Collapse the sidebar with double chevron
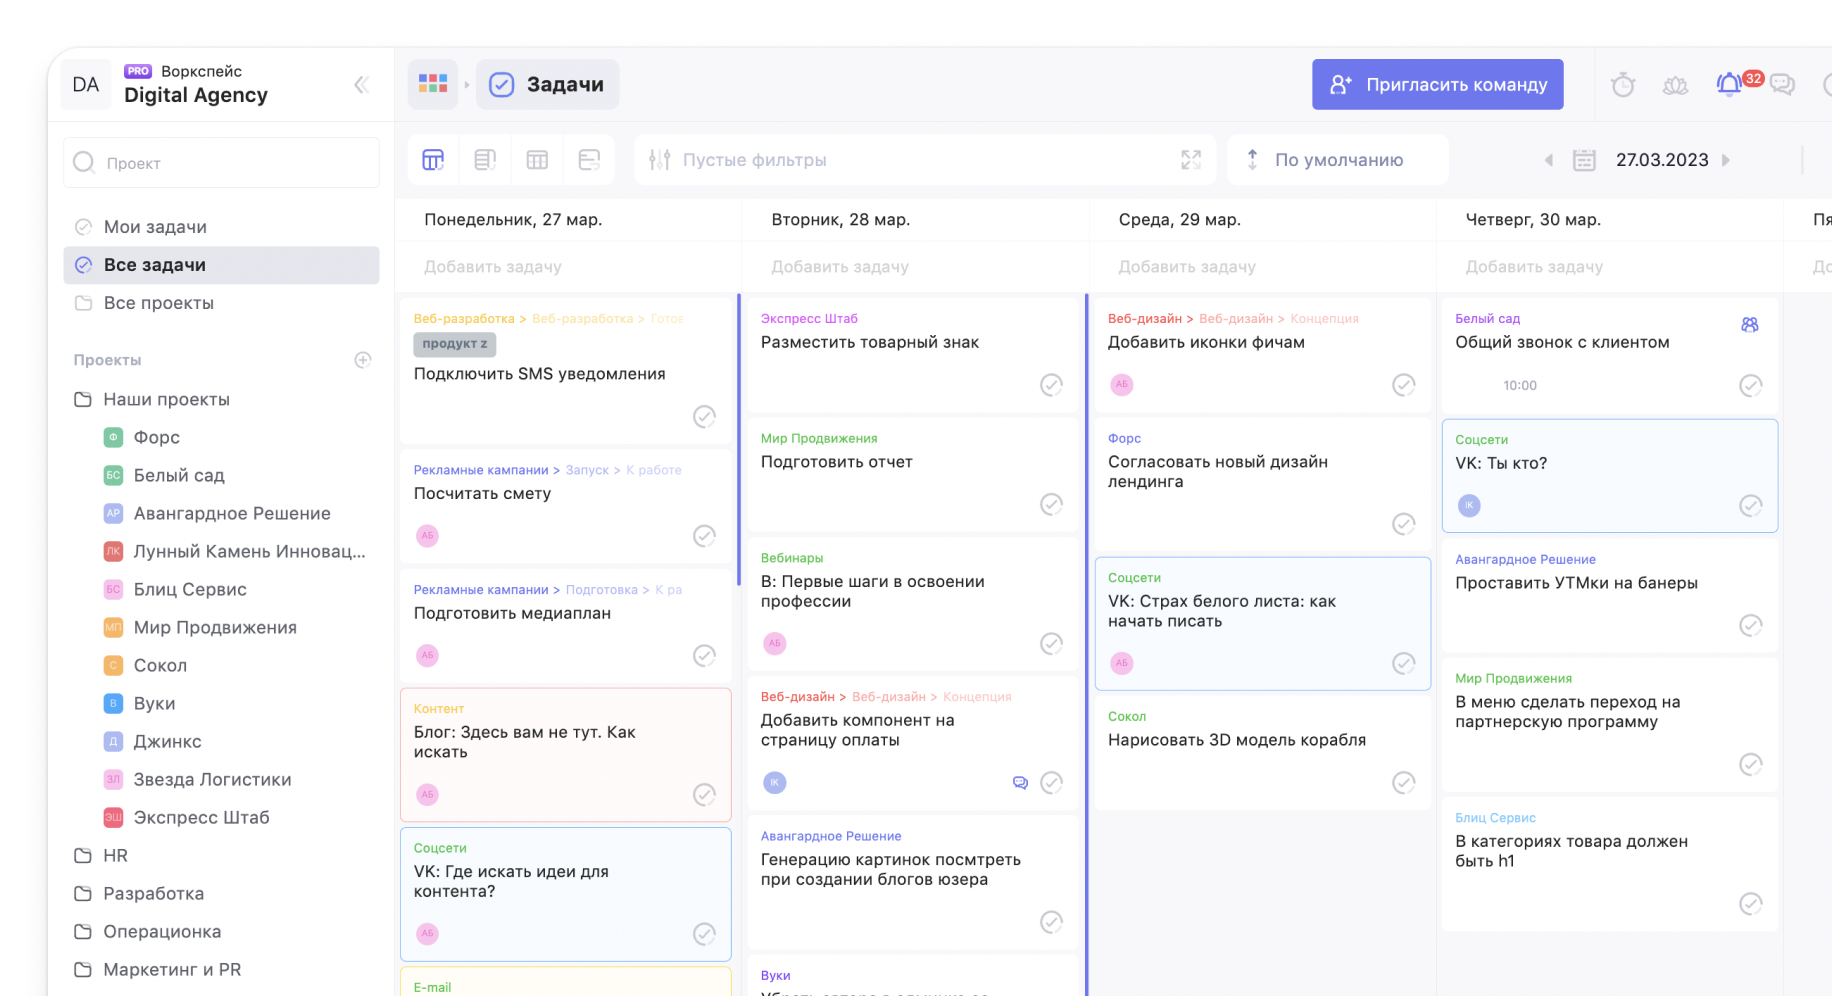Screen dimensions: 1832x996 (361, 85)
